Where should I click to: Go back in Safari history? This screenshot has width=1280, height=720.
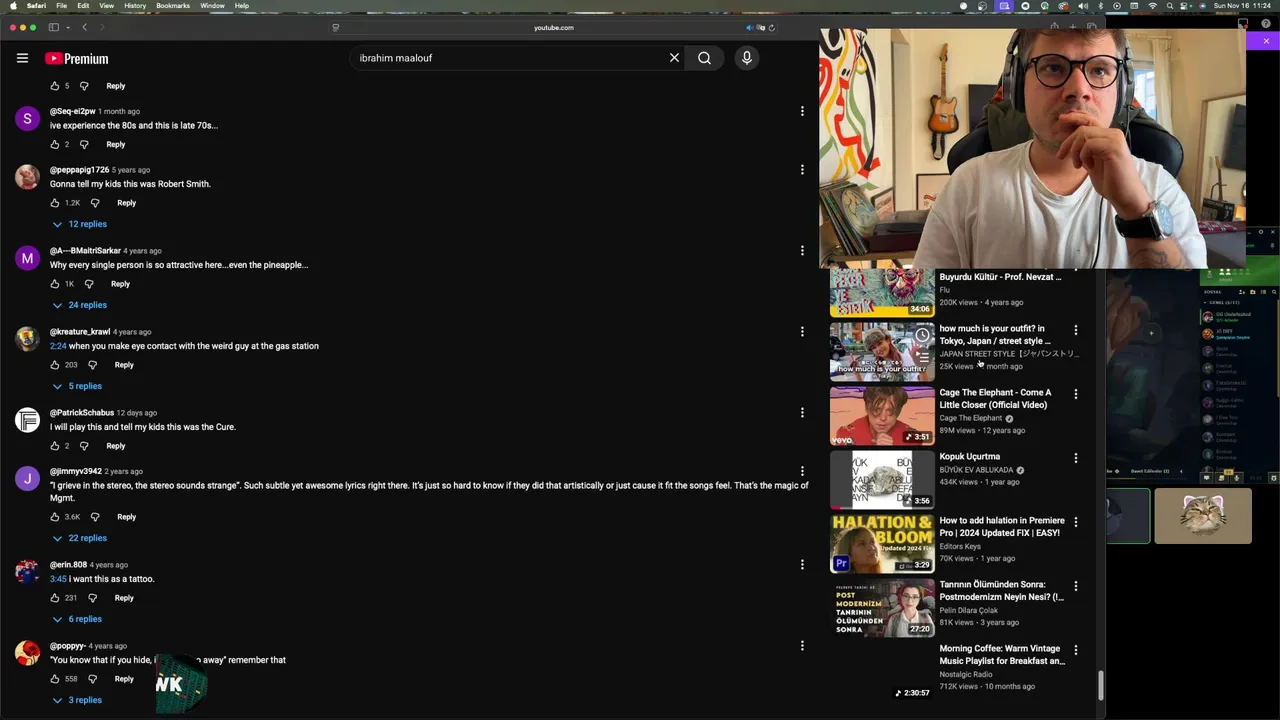click(84, 27)
